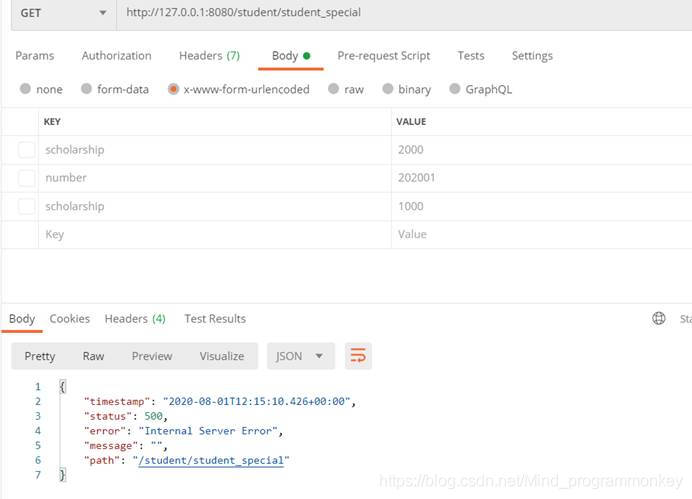Click the value 1000 cell
The width and height of the screenshot is (692, 499).
pos(542,206)
